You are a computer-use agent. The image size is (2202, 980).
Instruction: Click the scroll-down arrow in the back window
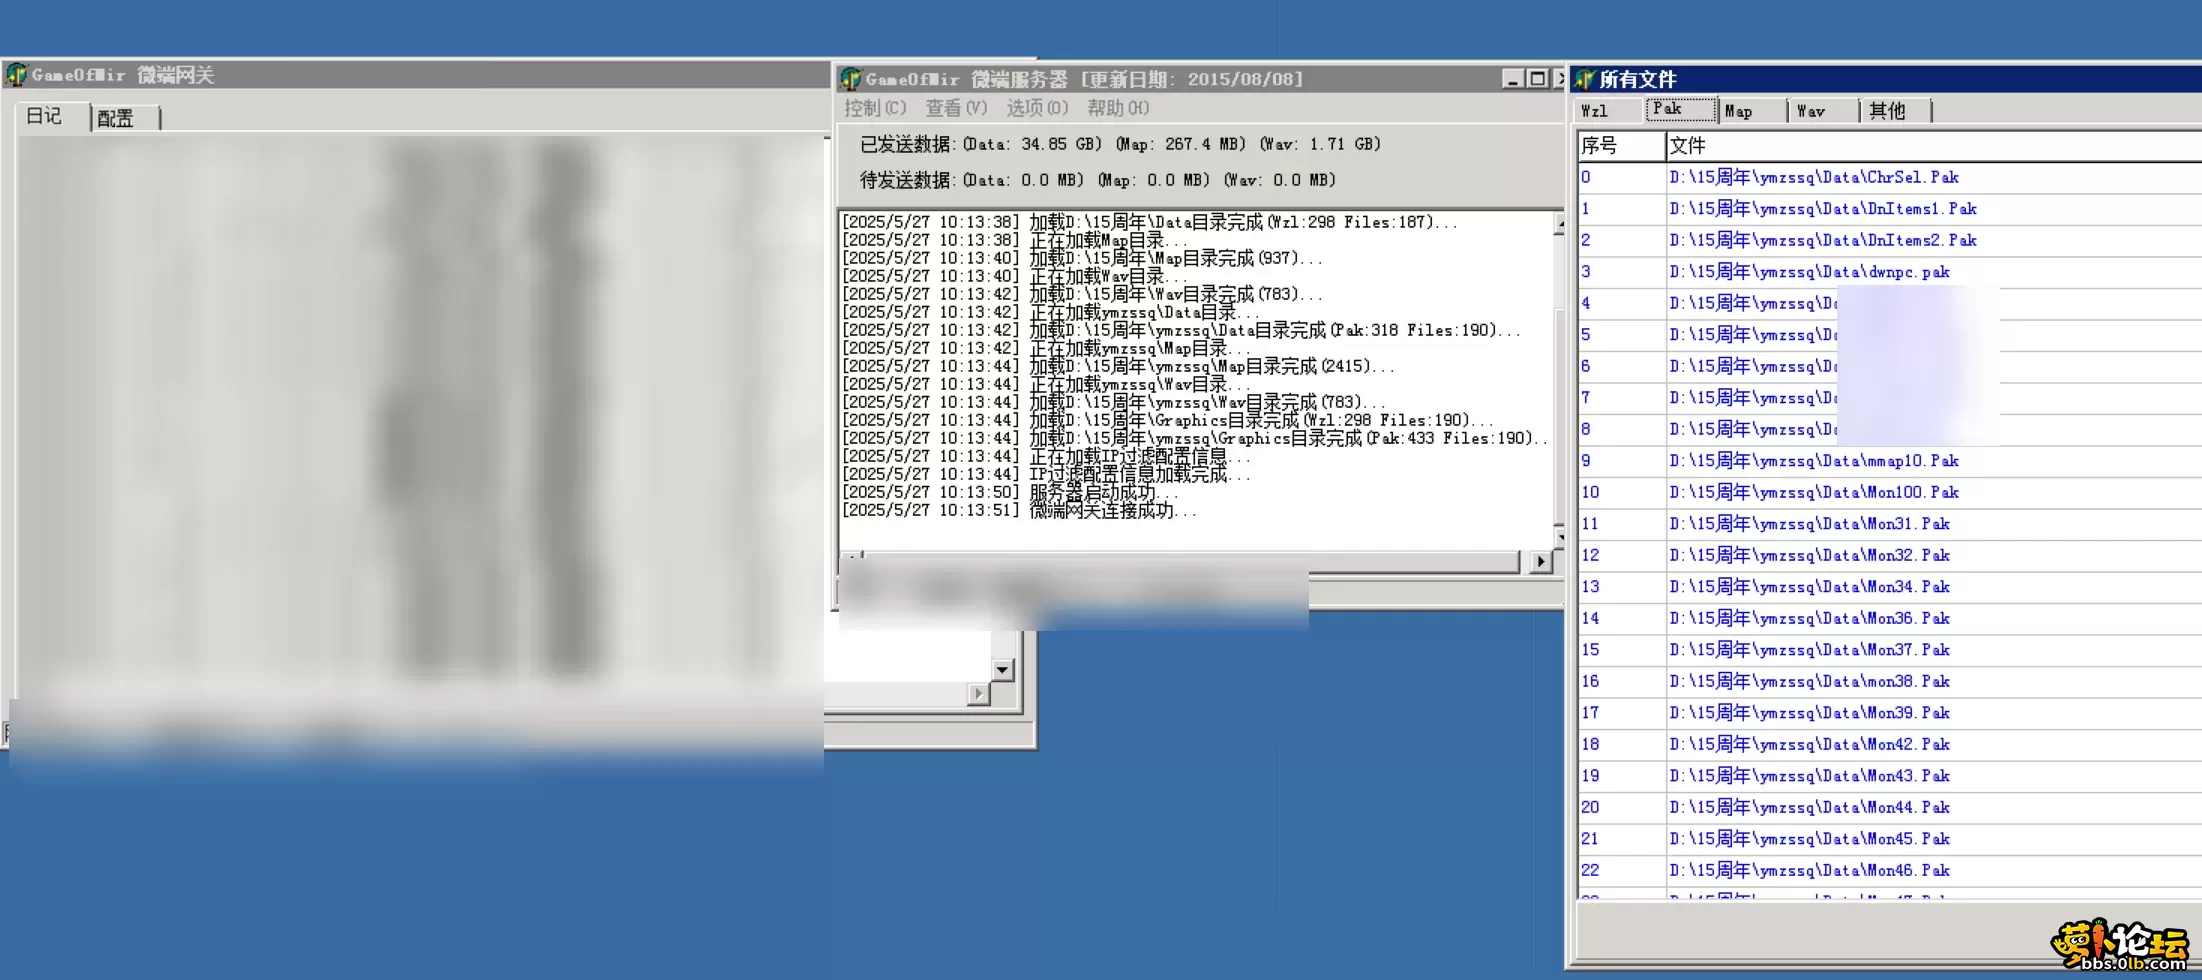tap(1002, 670)
